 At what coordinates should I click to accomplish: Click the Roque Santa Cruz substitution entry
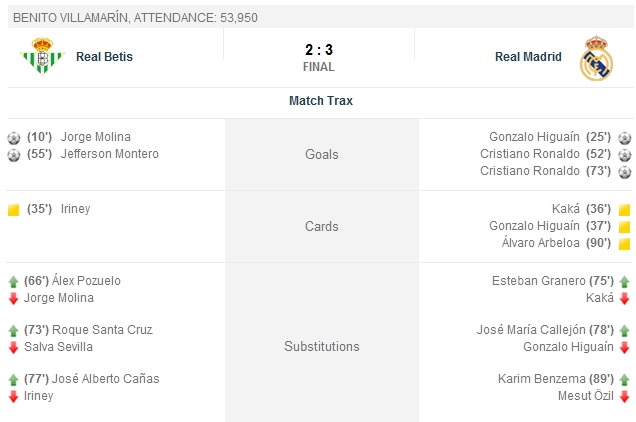pos(89,330)
